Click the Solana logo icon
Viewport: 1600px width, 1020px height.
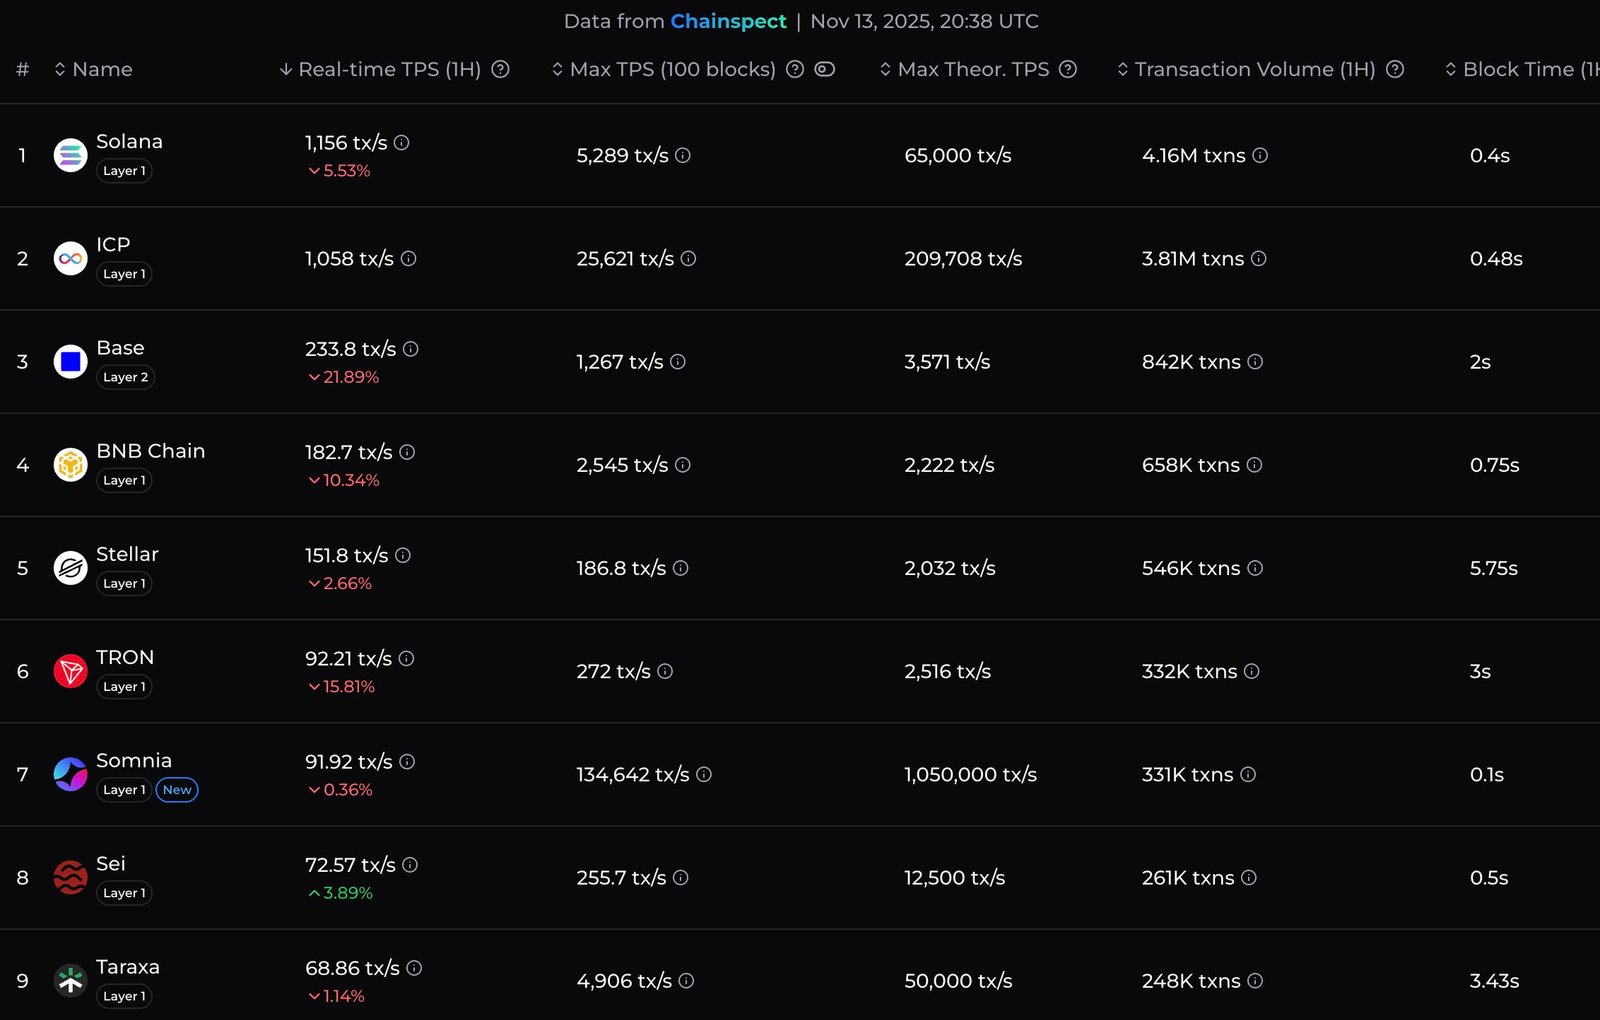tap(70, 155)
